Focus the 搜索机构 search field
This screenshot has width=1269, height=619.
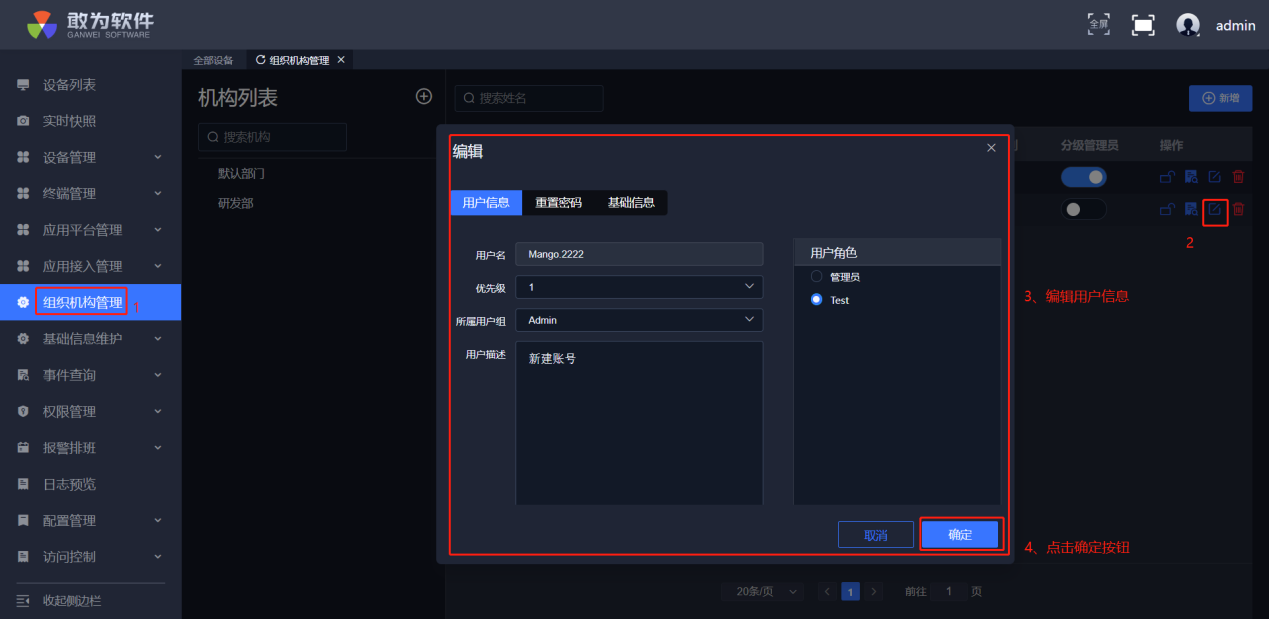point(272,137)
